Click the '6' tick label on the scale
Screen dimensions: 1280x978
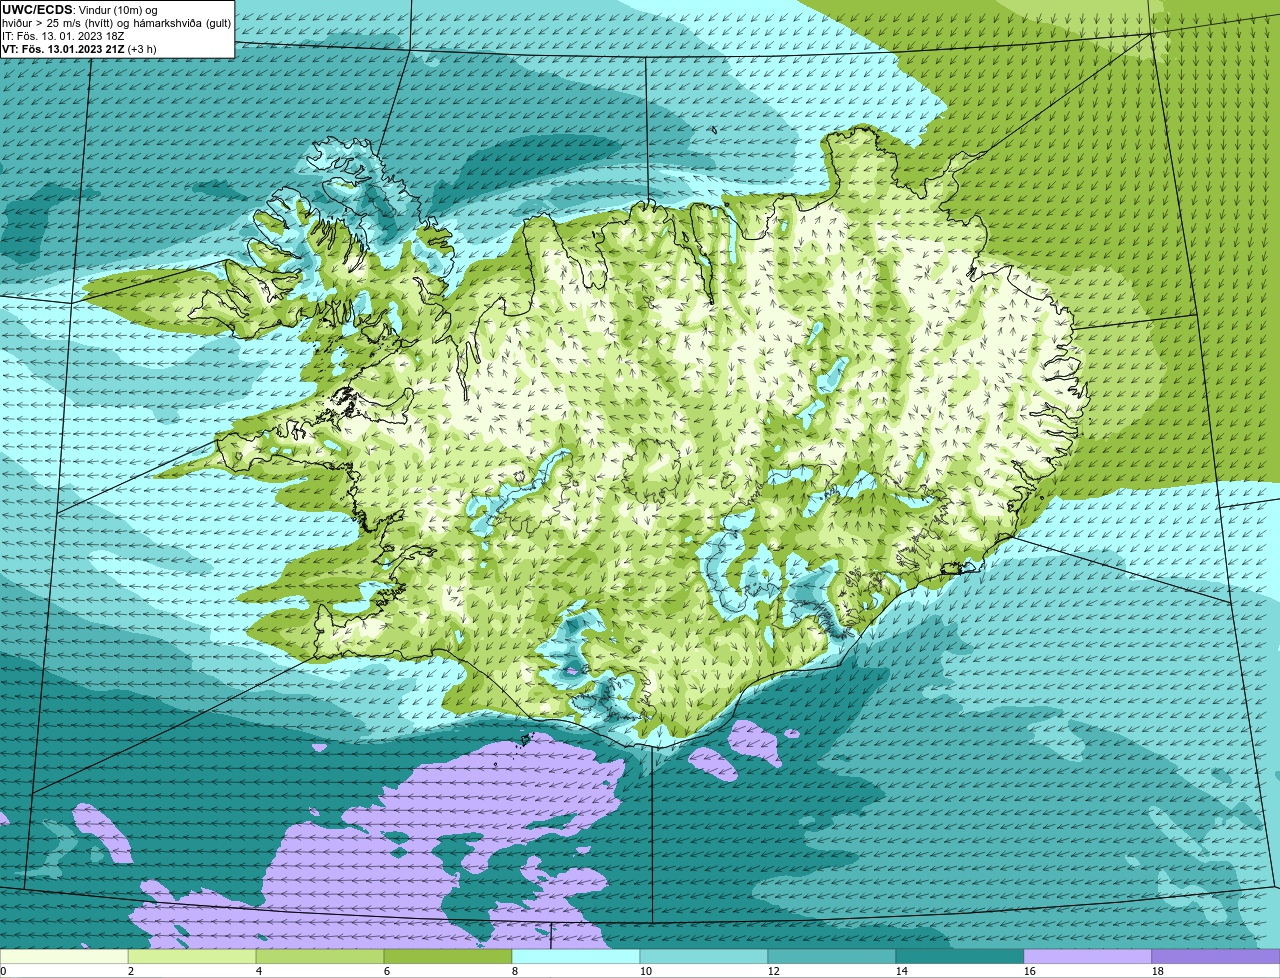coord(387,971)
